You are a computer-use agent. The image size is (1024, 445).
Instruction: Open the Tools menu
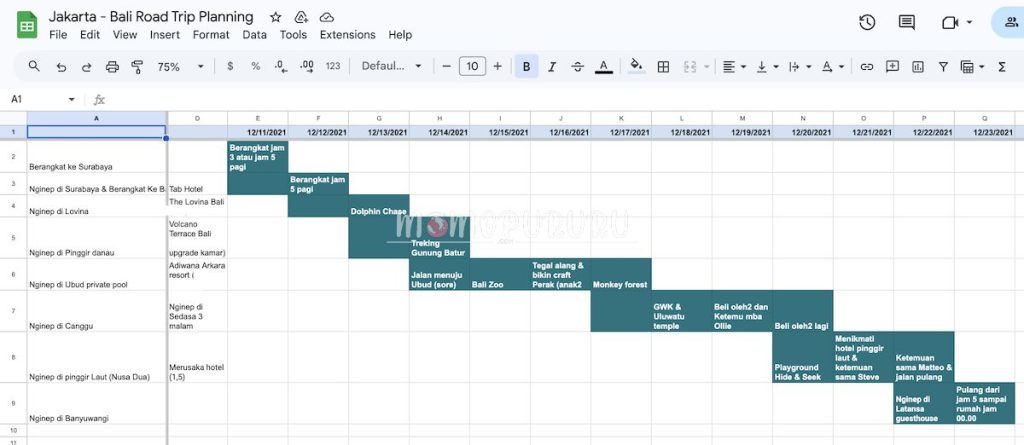(x=293, y=35)
